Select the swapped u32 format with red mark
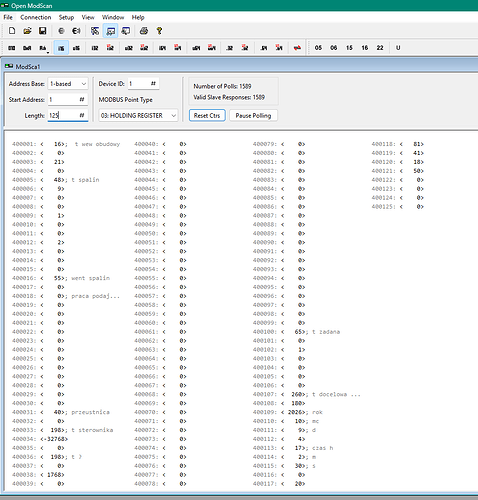This screenshot has width=478, height=500. (x=144, y=48)
